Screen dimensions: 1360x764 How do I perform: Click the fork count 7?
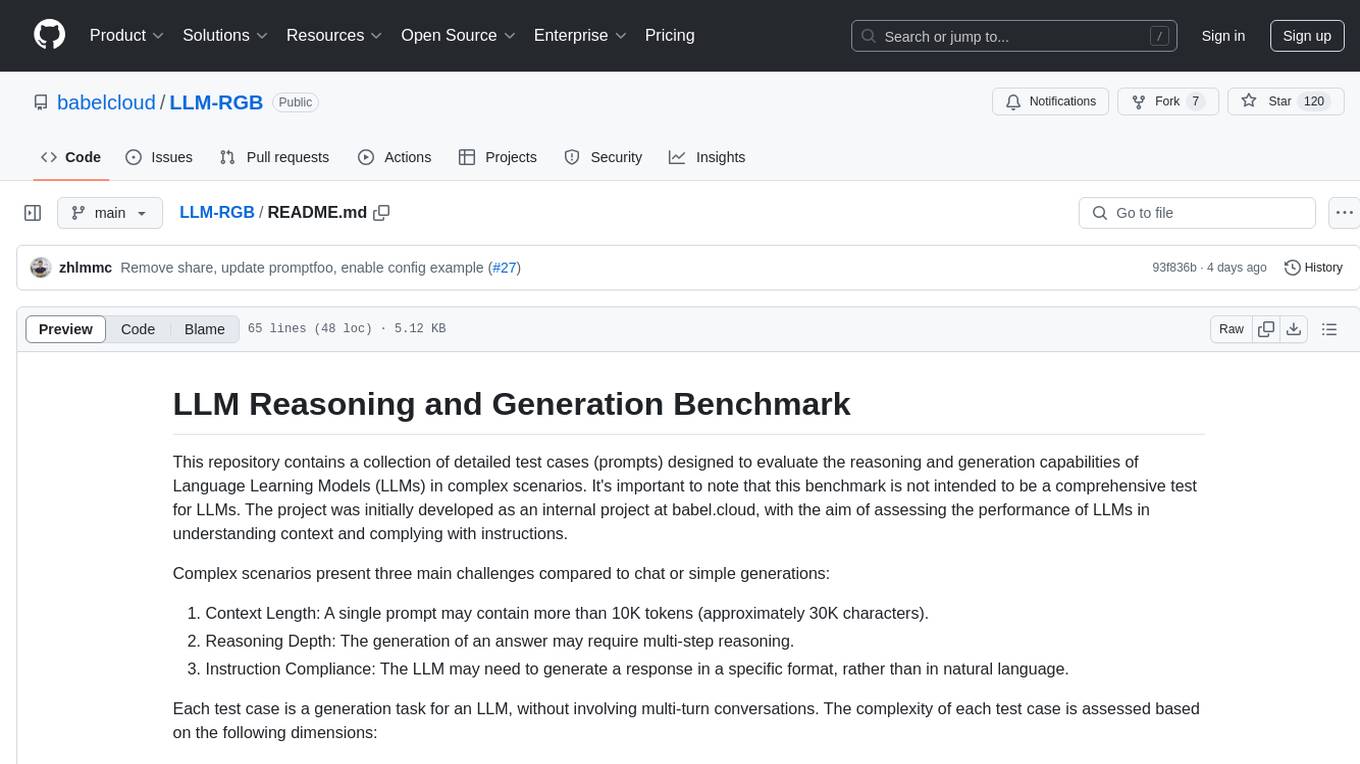tap(1195, 101)
